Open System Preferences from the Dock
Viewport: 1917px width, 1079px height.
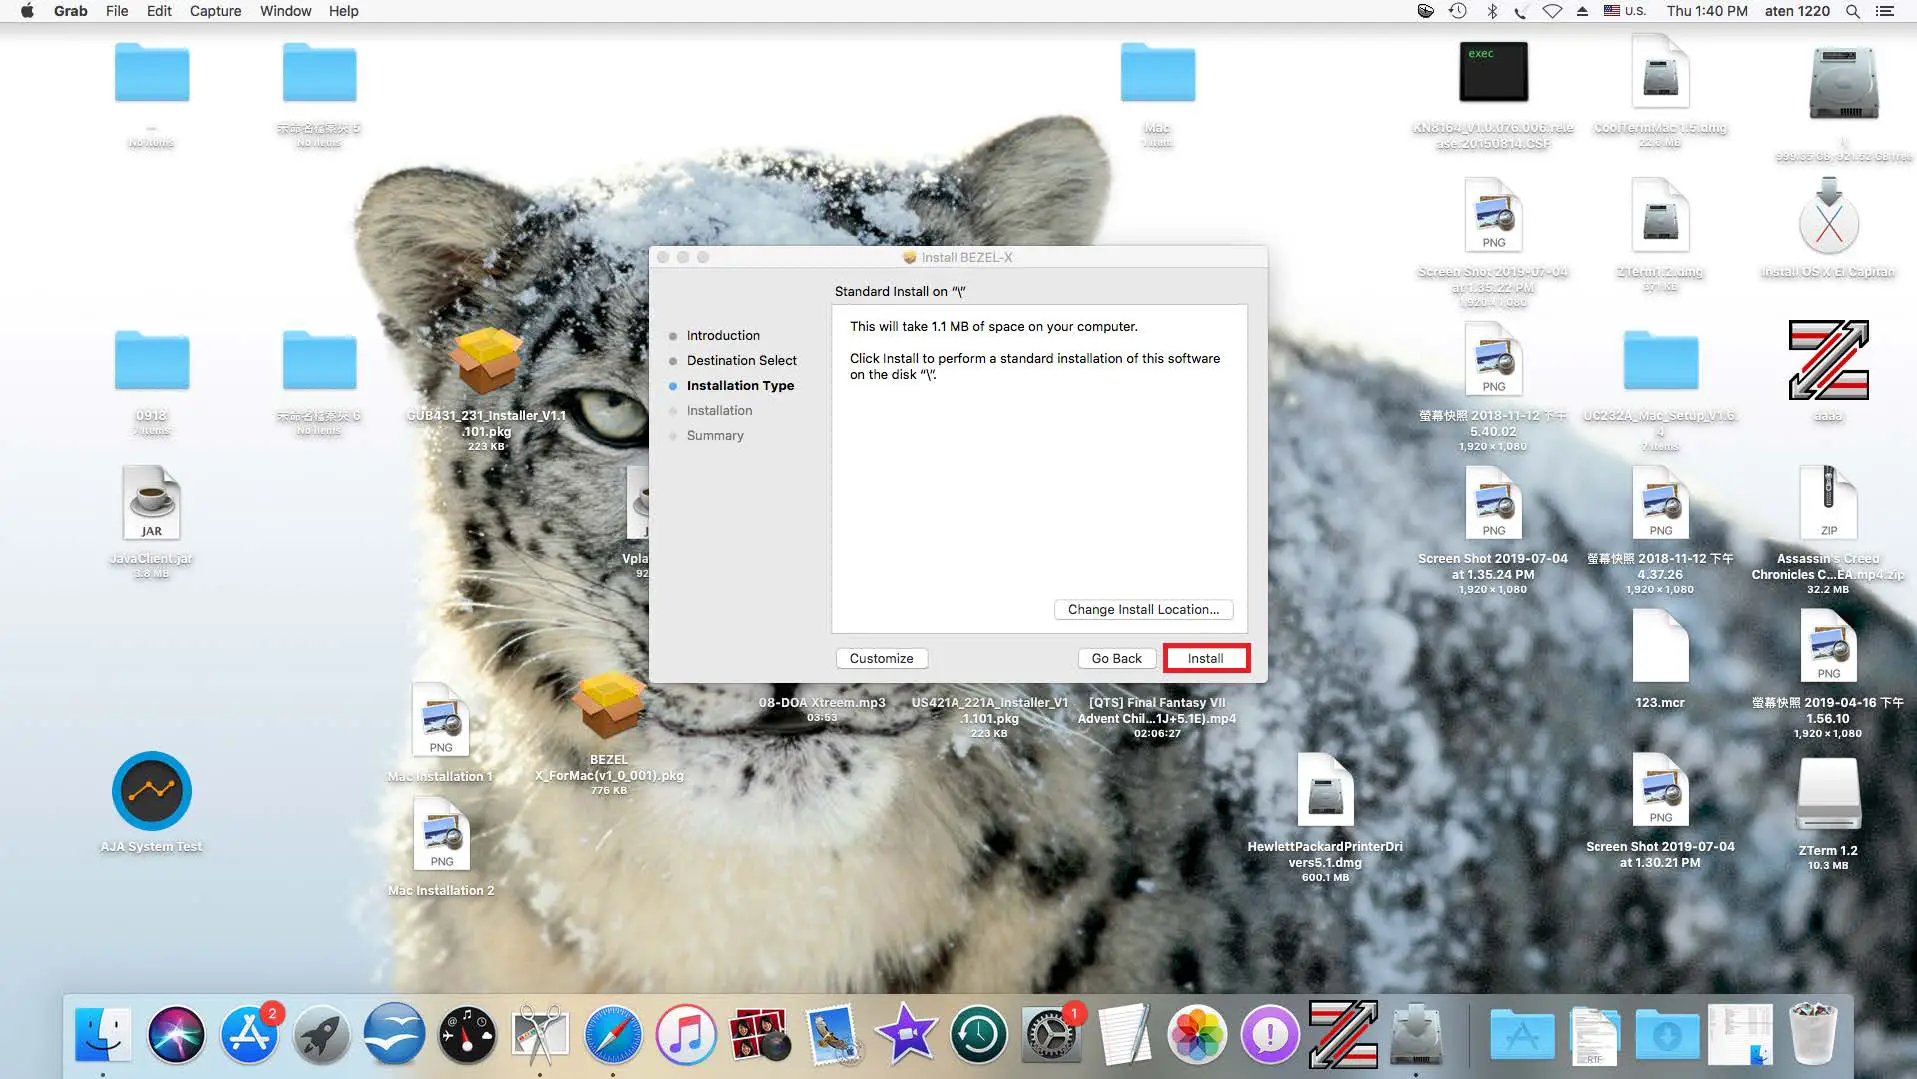pyautogui.click(x=1052, y=1034)
